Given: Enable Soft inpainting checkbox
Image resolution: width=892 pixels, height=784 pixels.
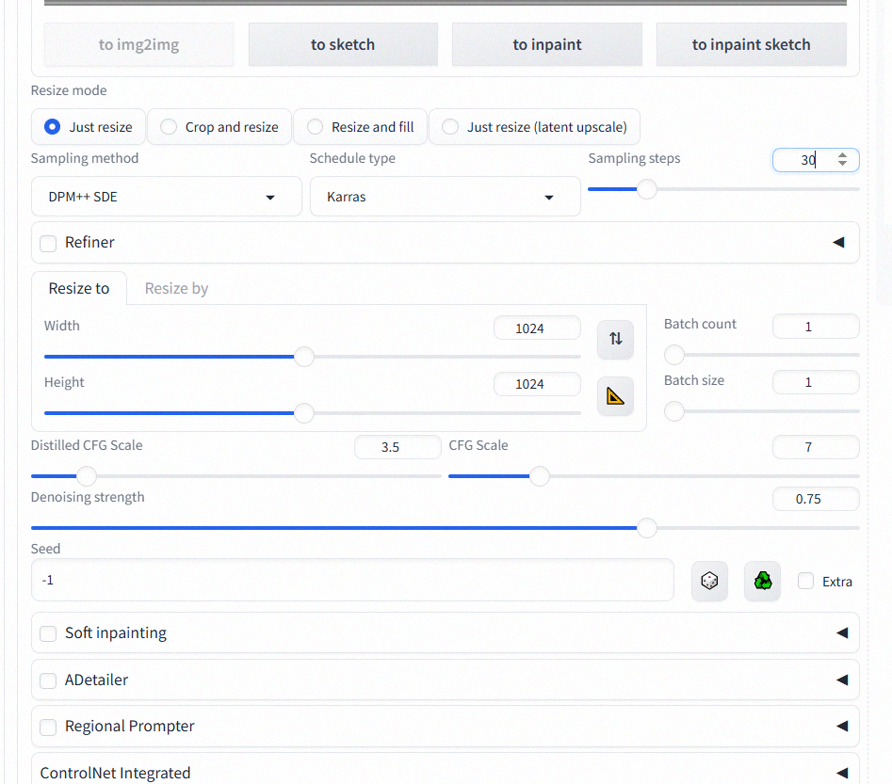Looking at the screenshot, I should 48,634.
